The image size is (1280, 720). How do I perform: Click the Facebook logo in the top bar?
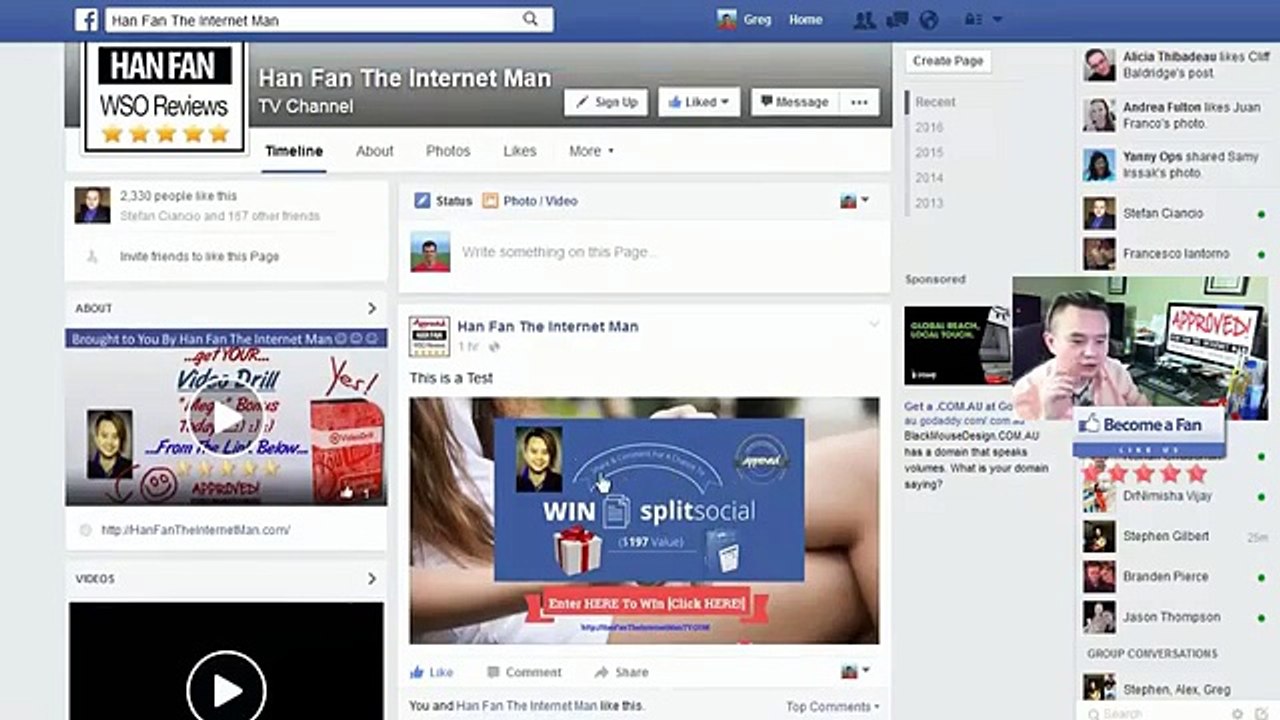point(86,20)
